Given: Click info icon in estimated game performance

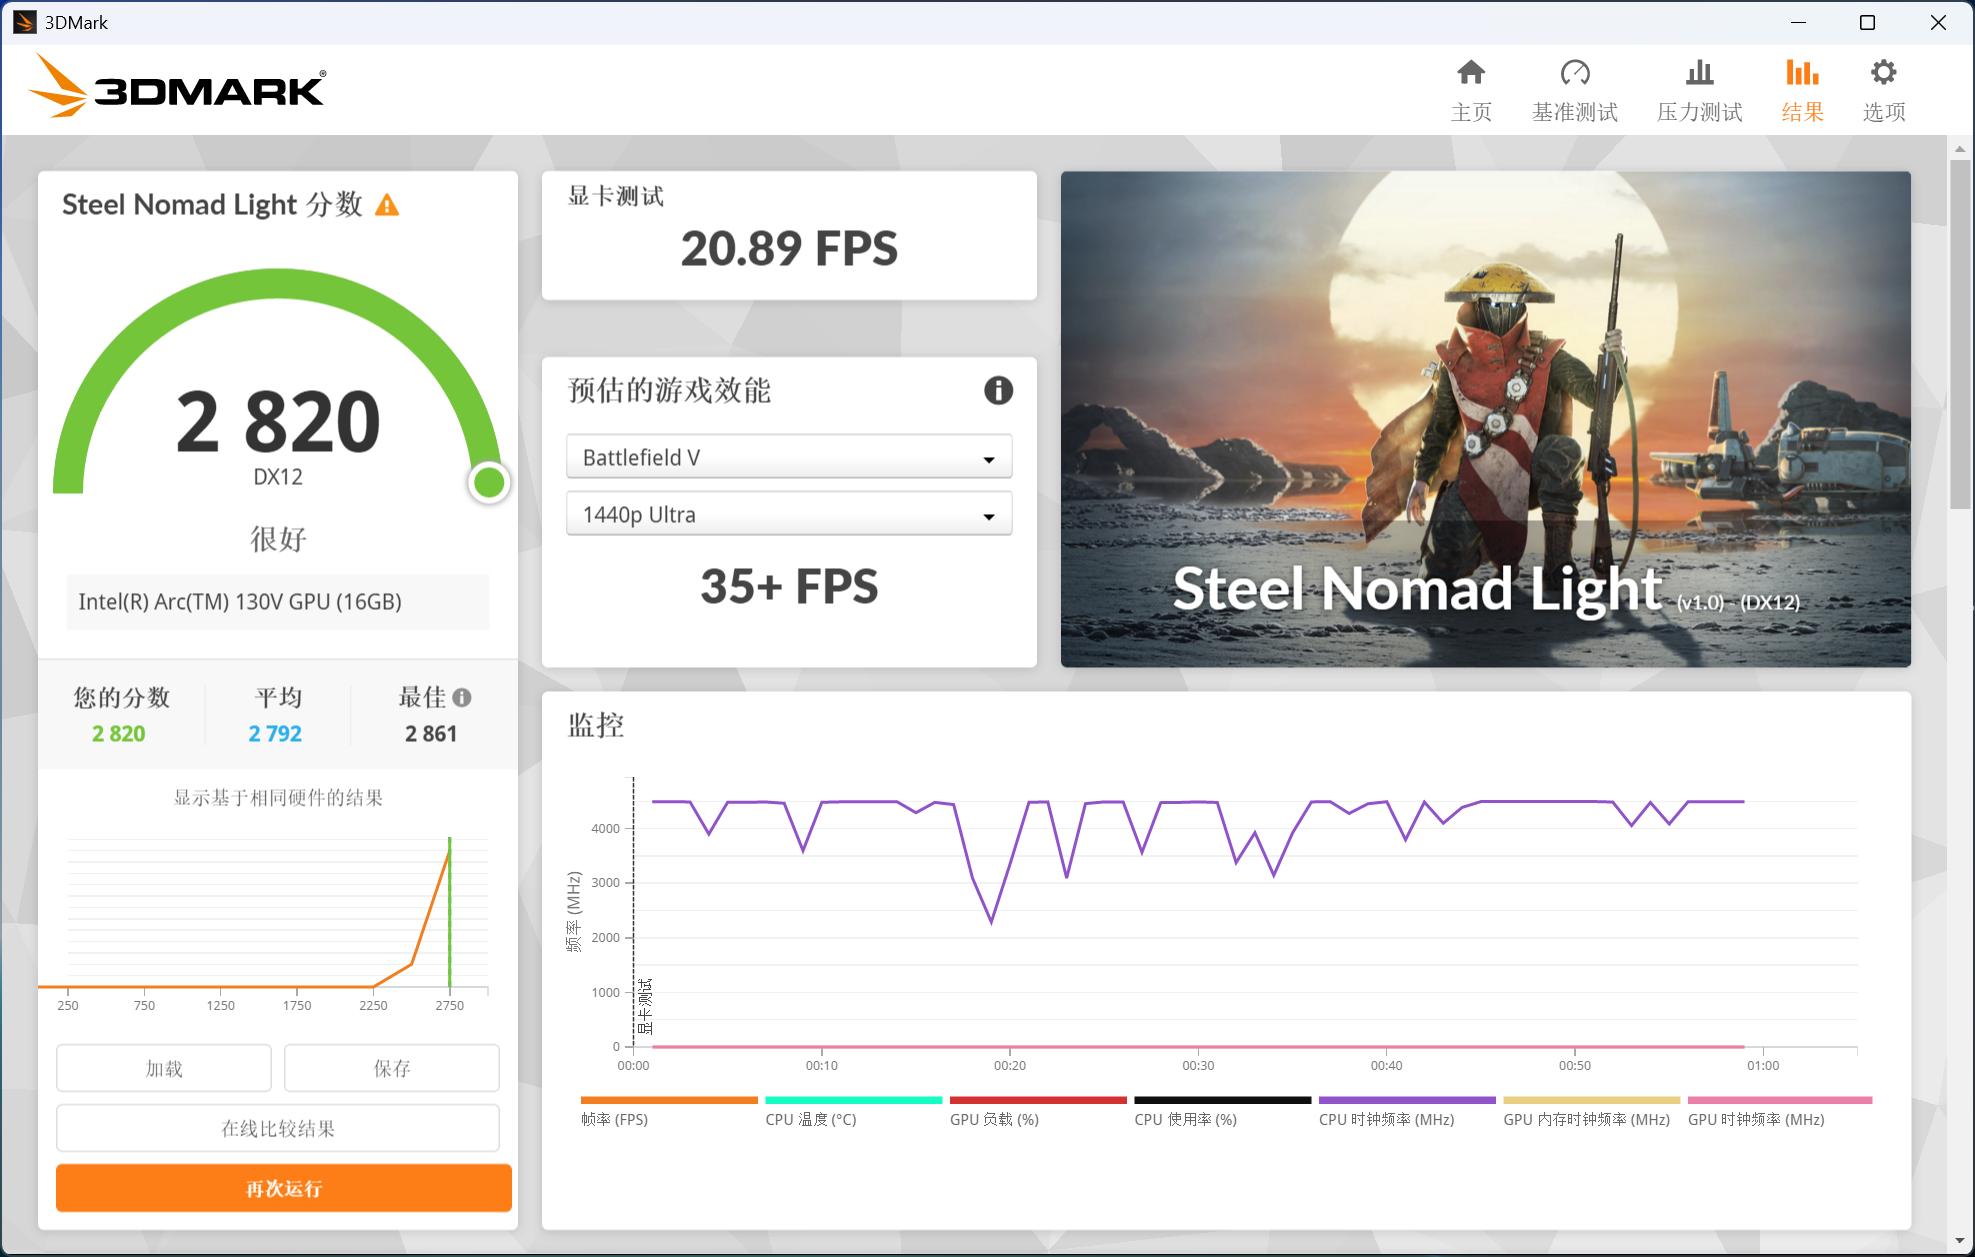Looking at the screenshot, I should (x=997, y=390).
